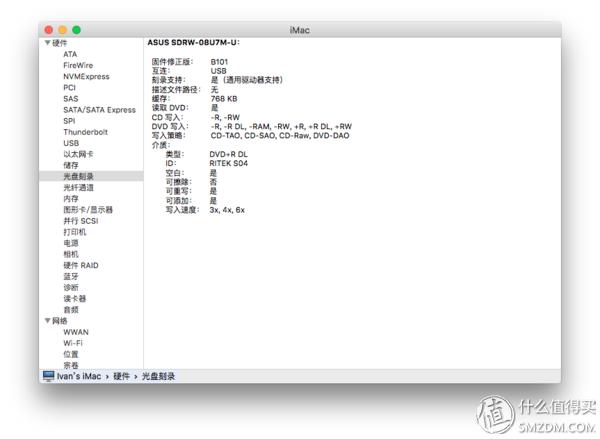Select 储存 in the sidebar

[x=71, y=165]
